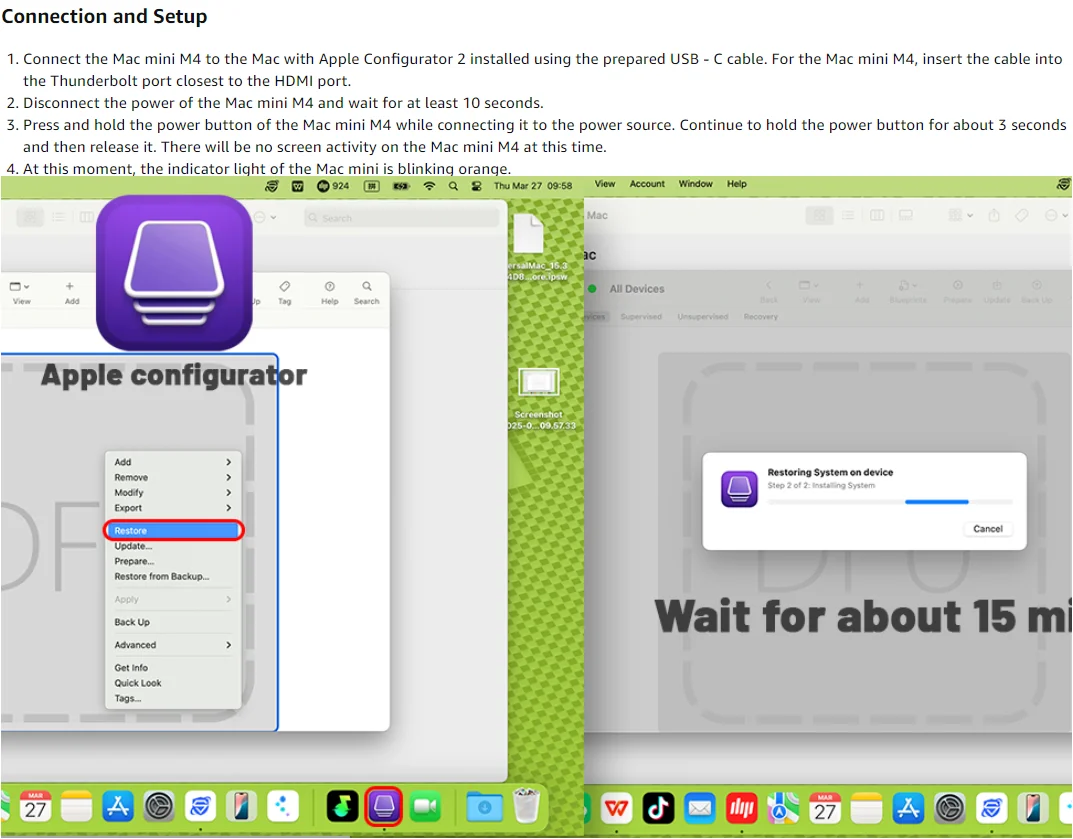Open the TikTok app in the dock
1073x839 pixels.
click(x=658, y=808)
